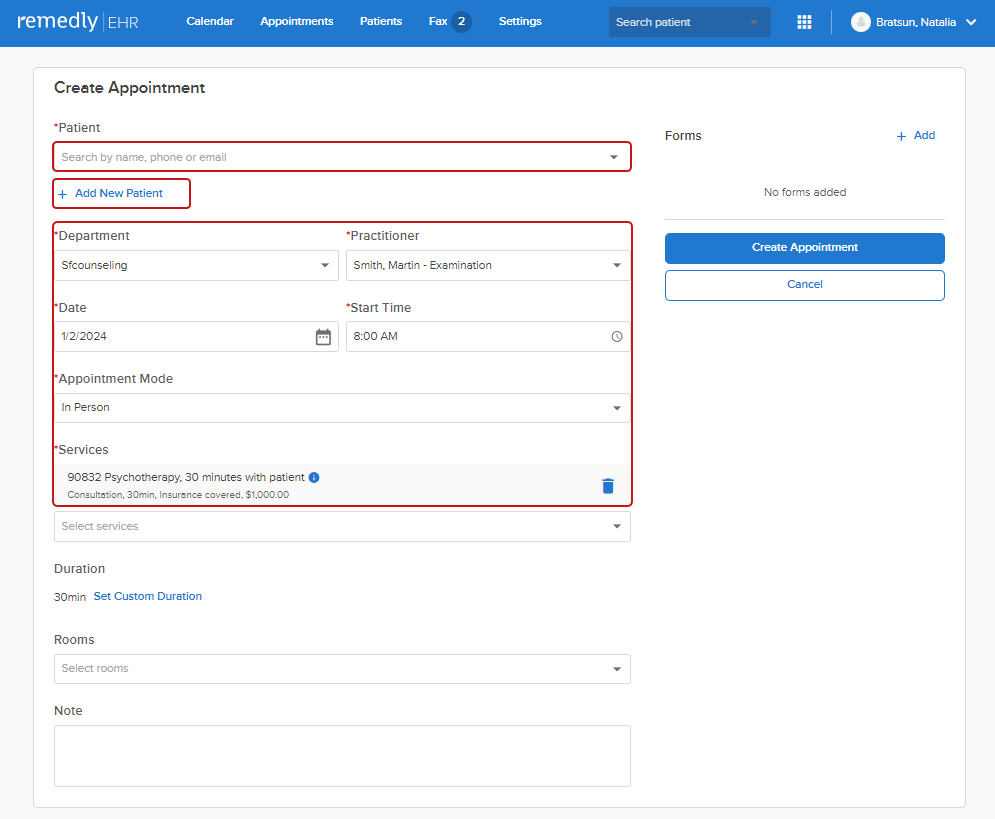995x819 pixels.
Task: Expand the Select rooms dropdown
Action: [x=617, y=669]
